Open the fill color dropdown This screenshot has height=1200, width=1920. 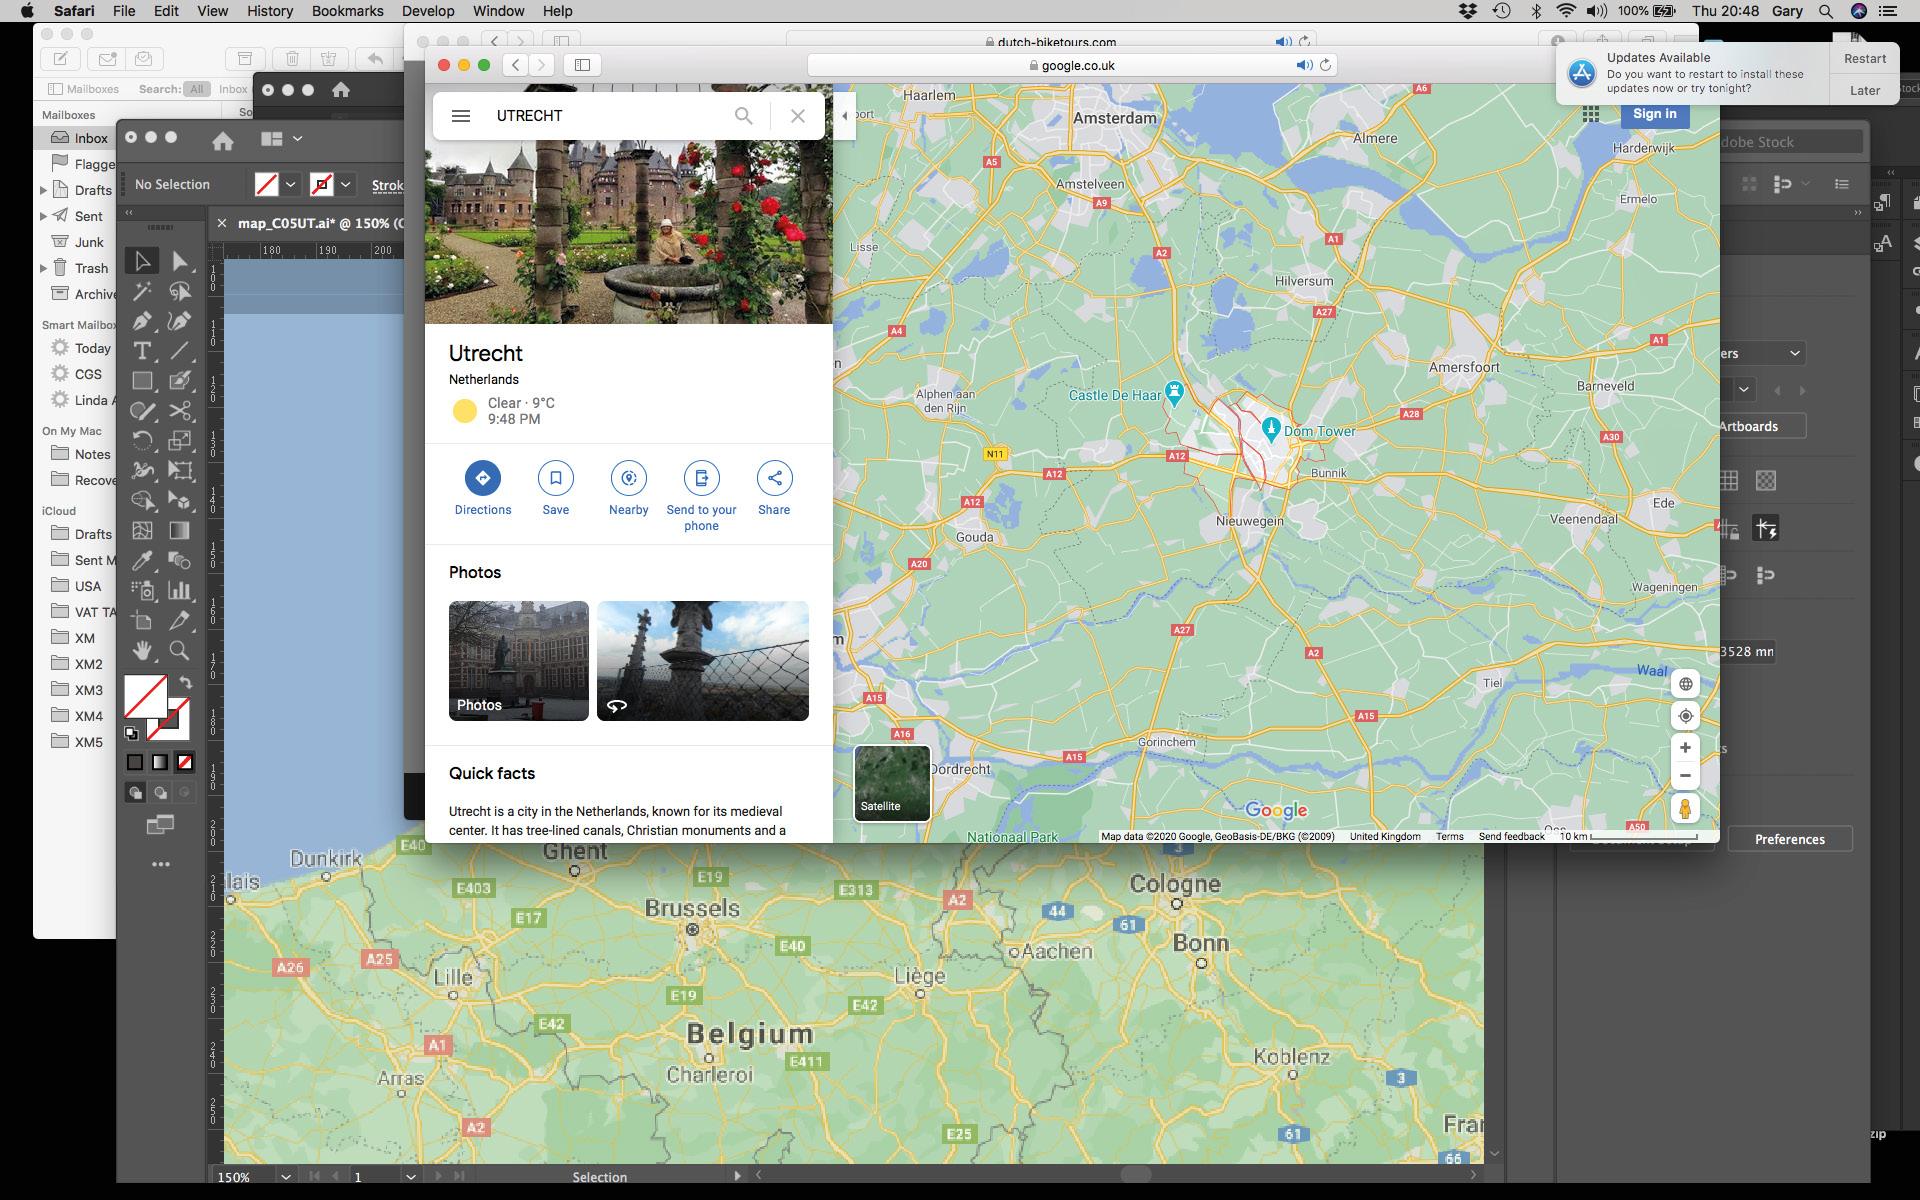[x=290, y=185]
